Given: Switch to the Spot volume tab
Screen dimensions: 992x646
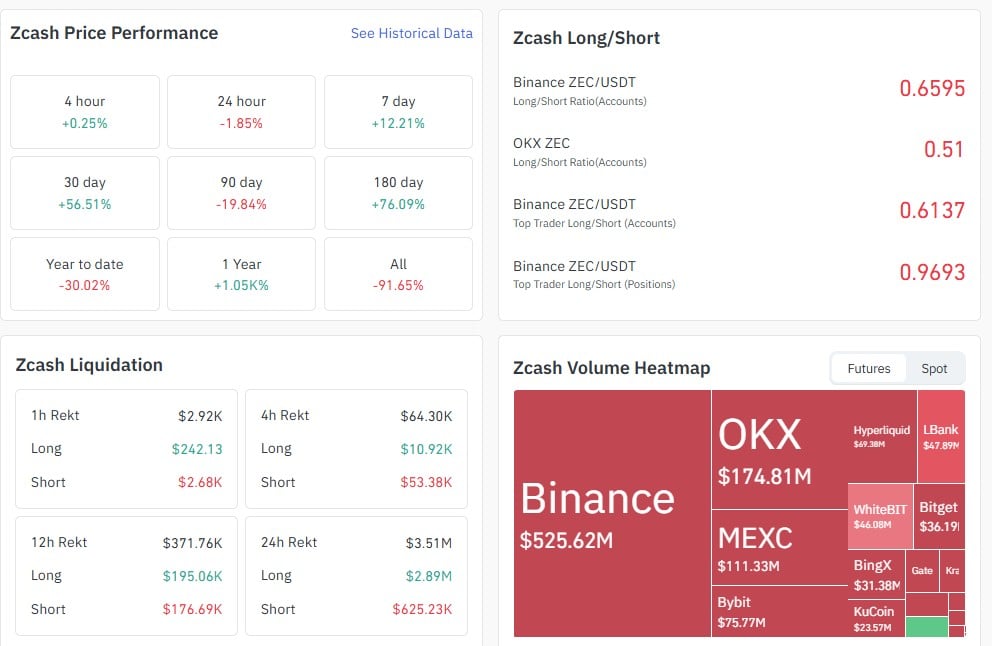Looking at the screenshot, I should pyautogui.click(x=934, y=368).
